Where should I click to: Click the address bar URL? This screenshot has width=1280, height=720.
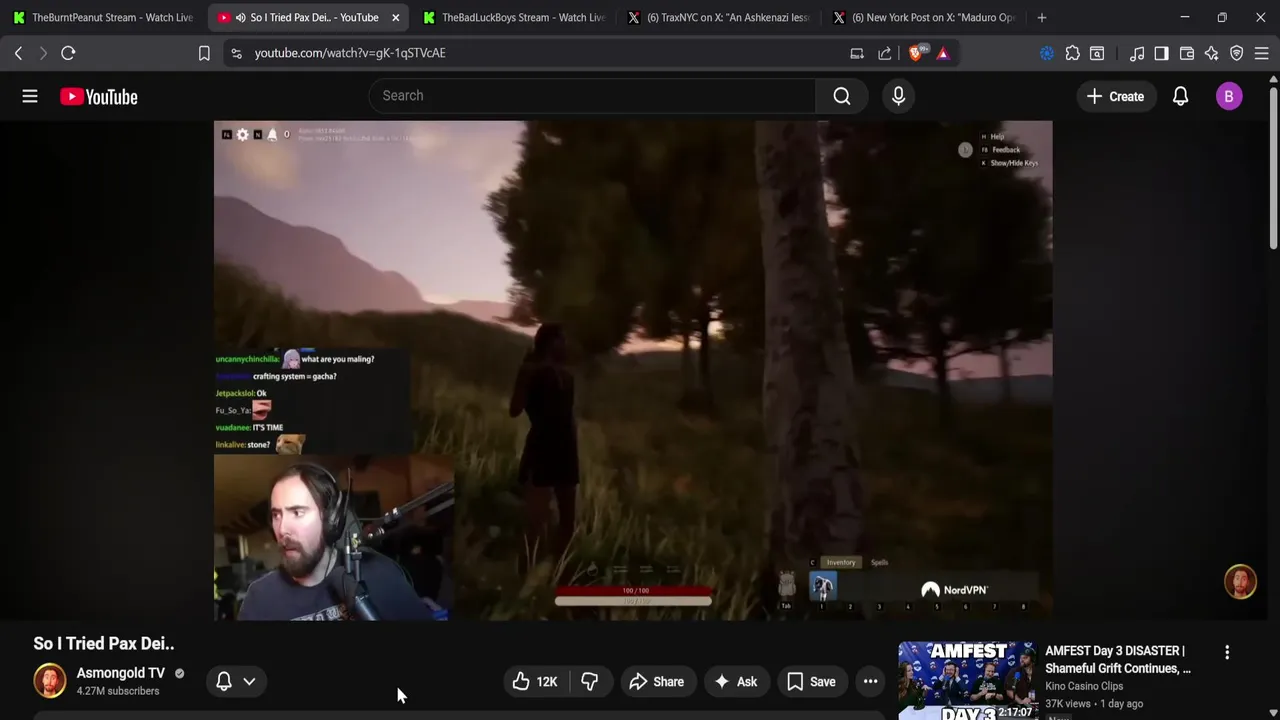[350, 53]
